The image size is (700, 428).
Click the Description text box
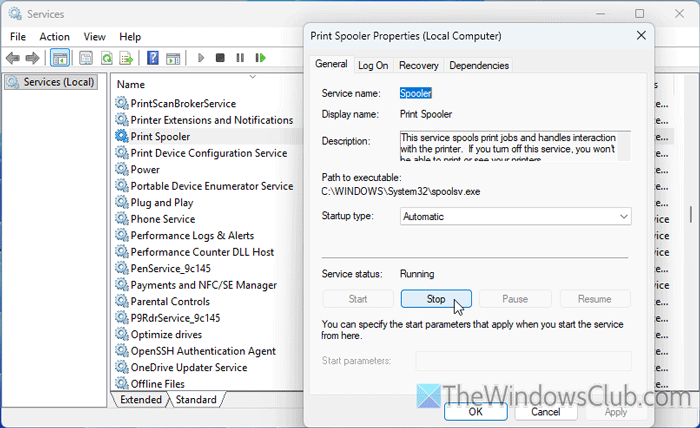click(x=515, y=146)
